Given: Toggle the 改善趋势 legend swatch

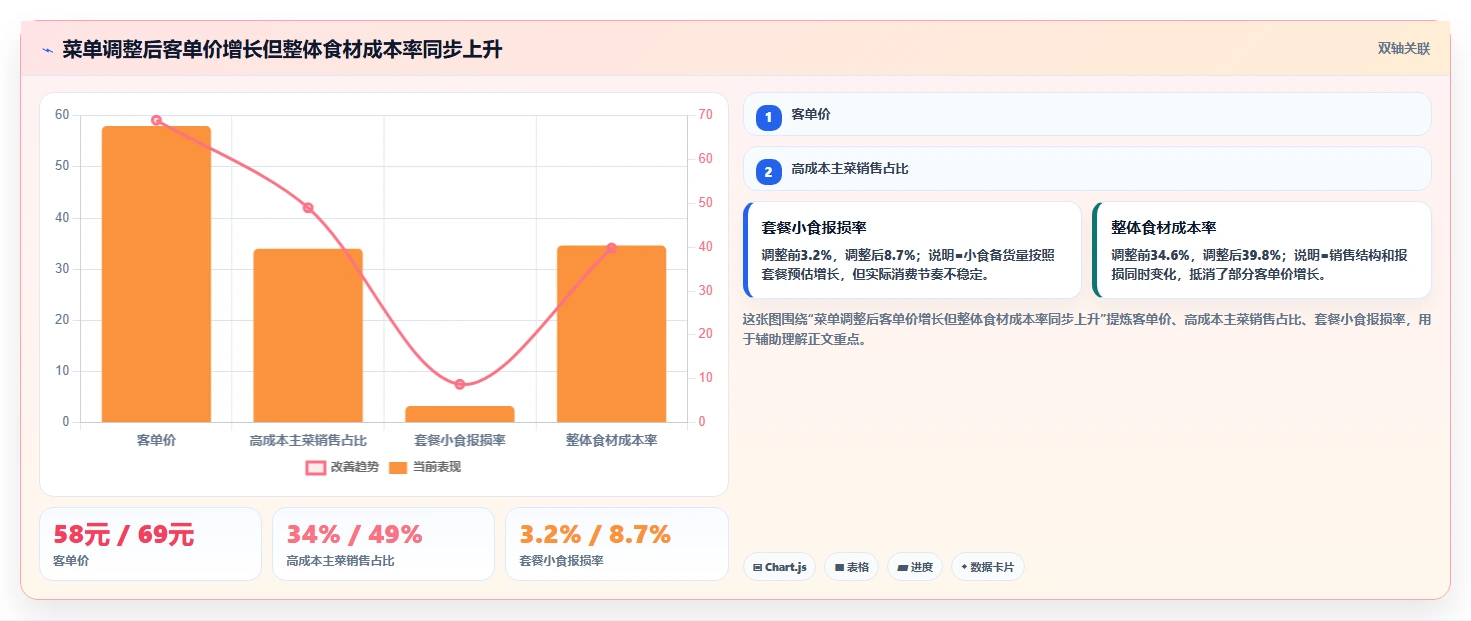Looking at the screenshot, I should 316,467.
